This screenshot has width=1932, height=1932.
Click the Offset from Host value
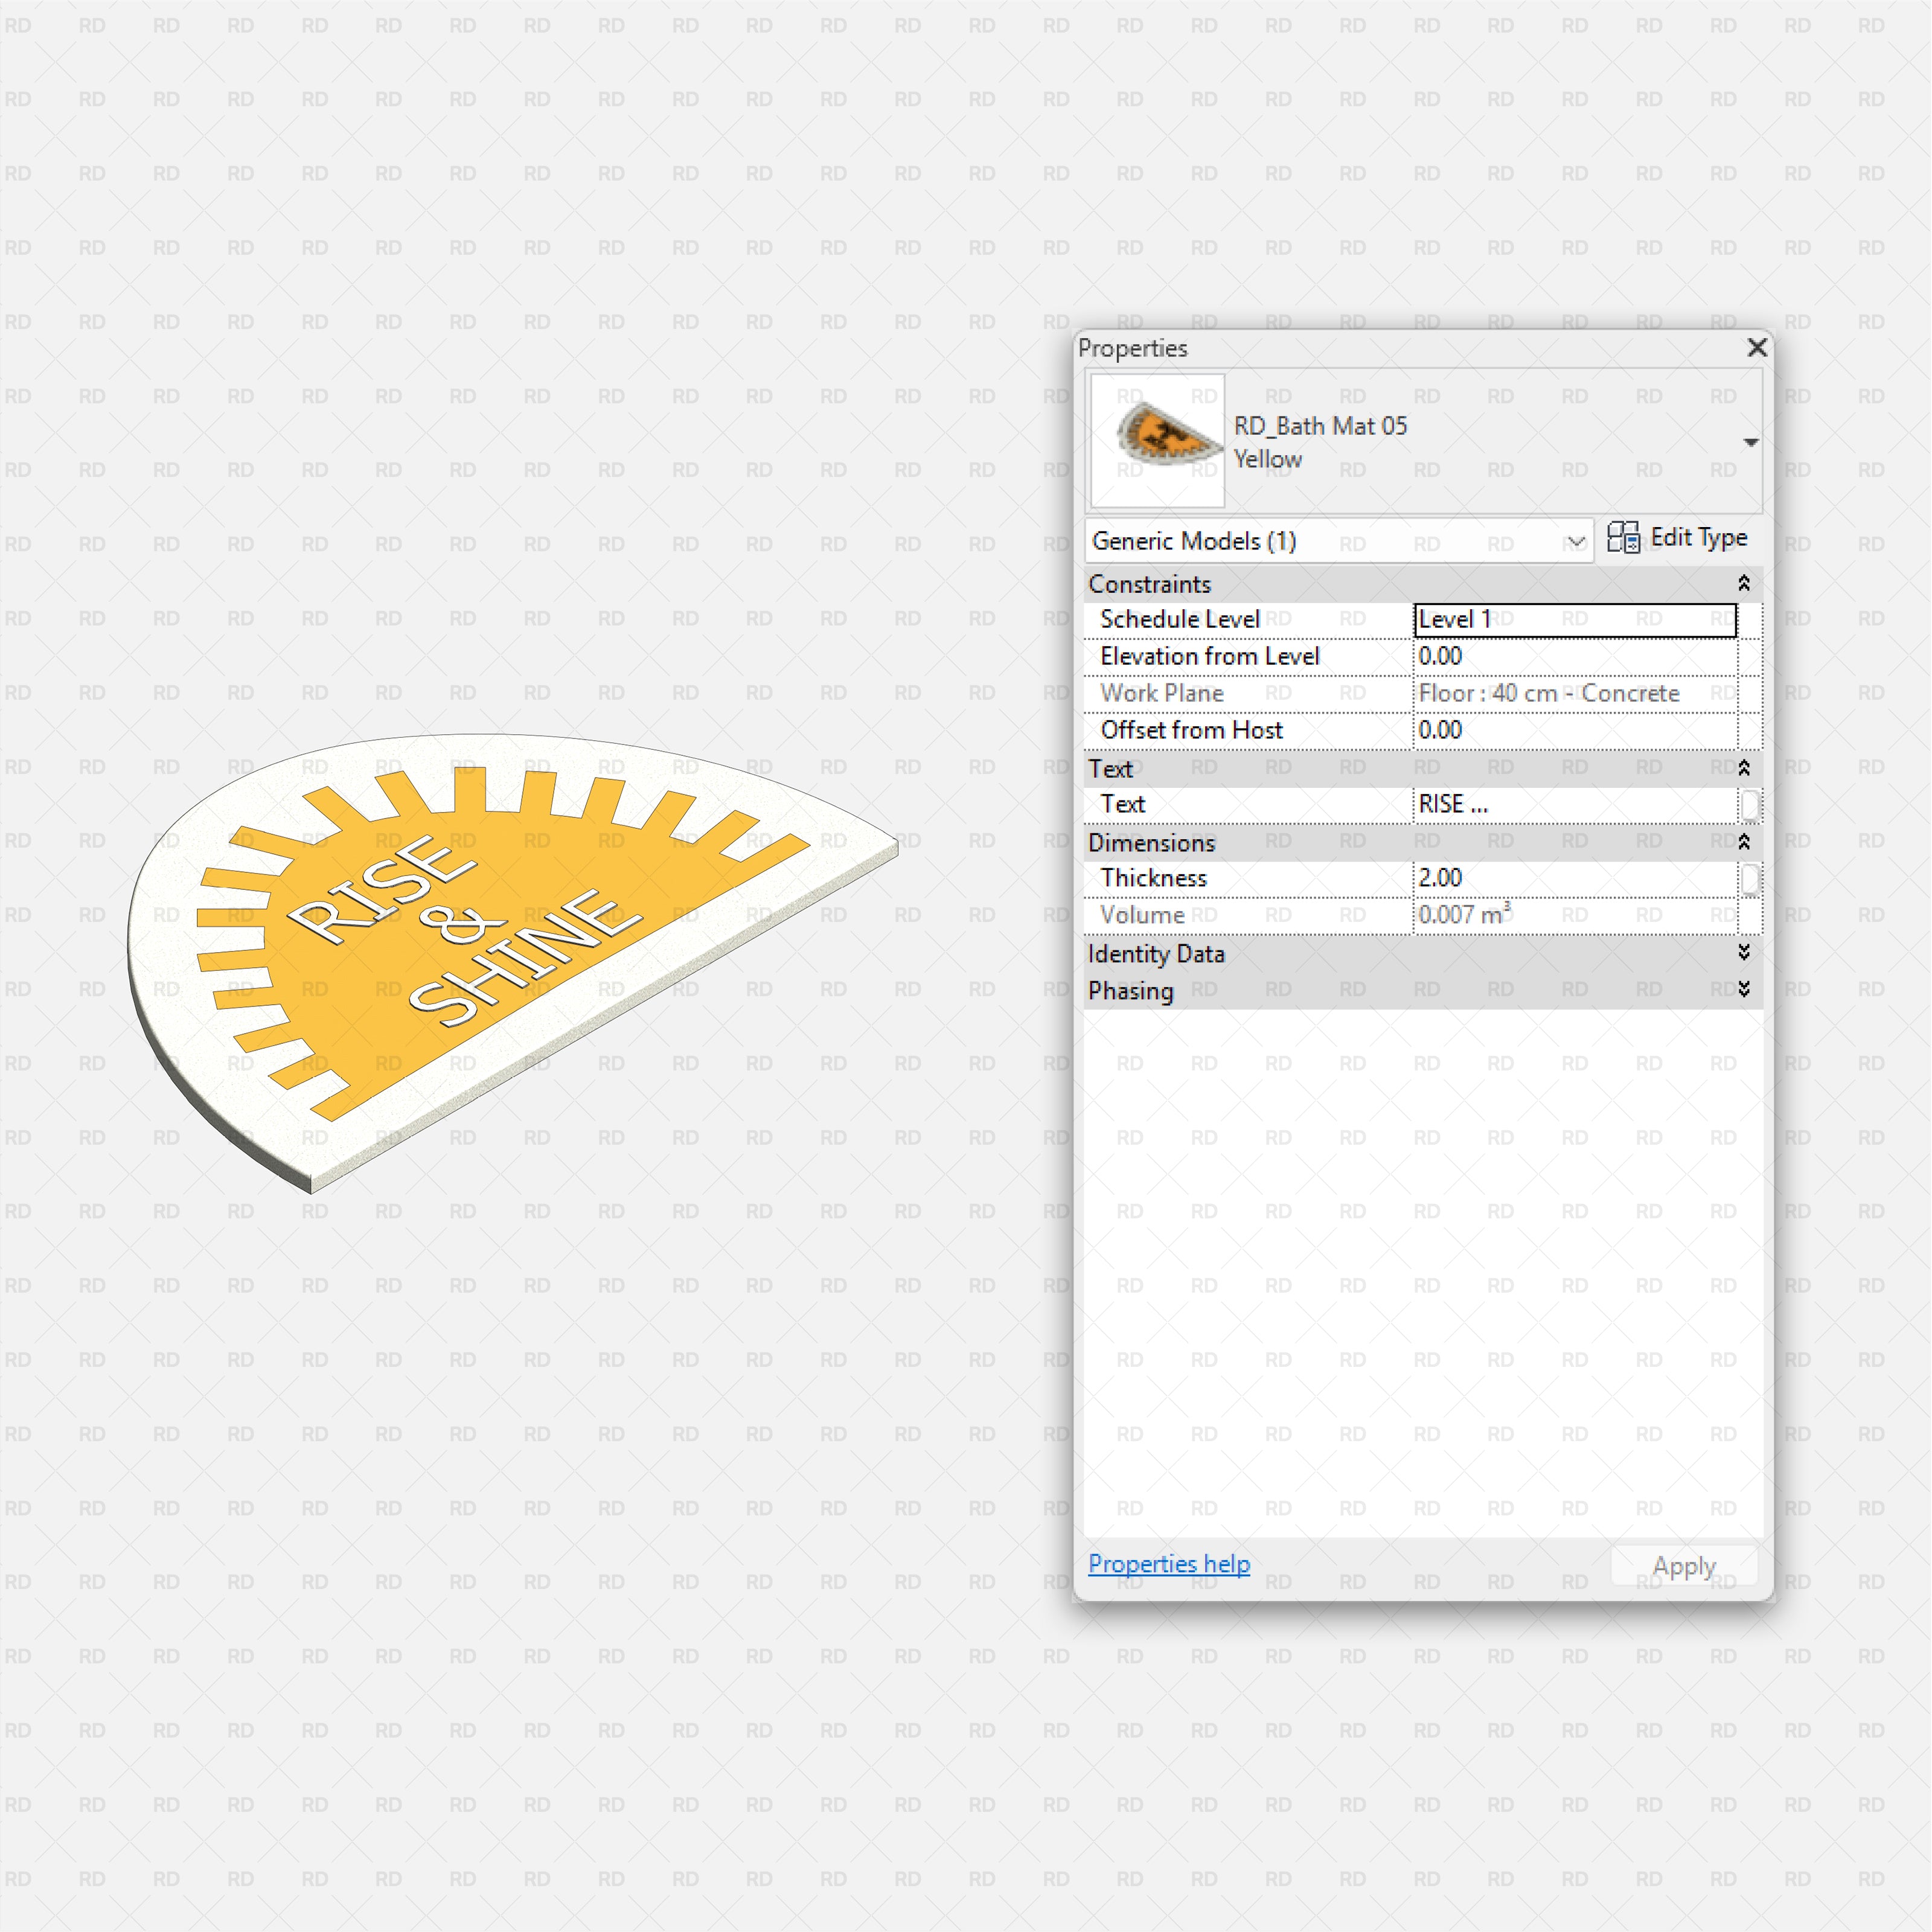(x=1574, y=731)
